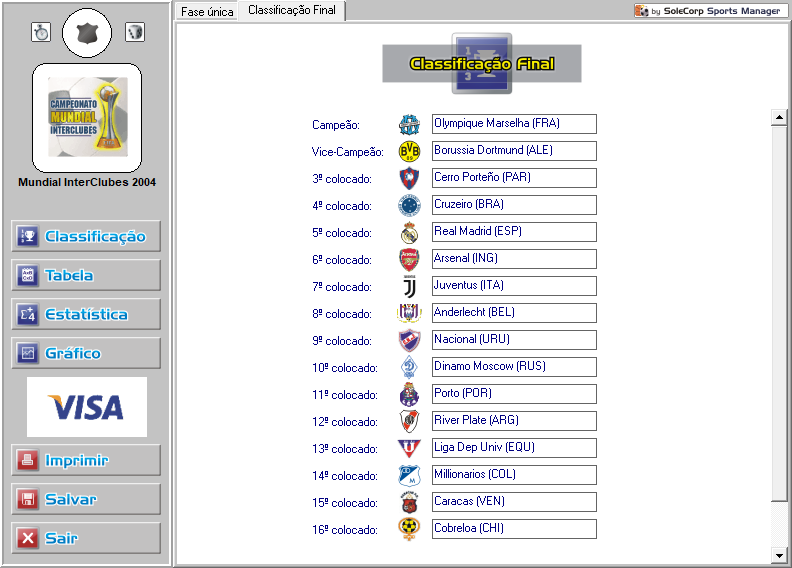Click the vertical scrollbar thumb
This screenshot has height=568, width=792.
point(779,314)
